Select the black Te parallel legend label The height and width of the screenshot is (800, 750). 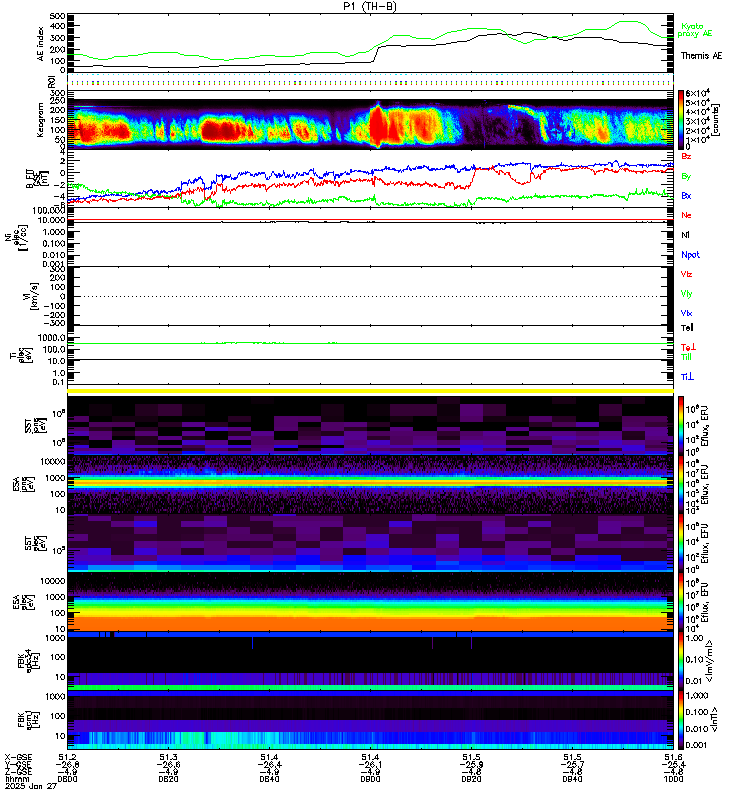coord(687,328)
